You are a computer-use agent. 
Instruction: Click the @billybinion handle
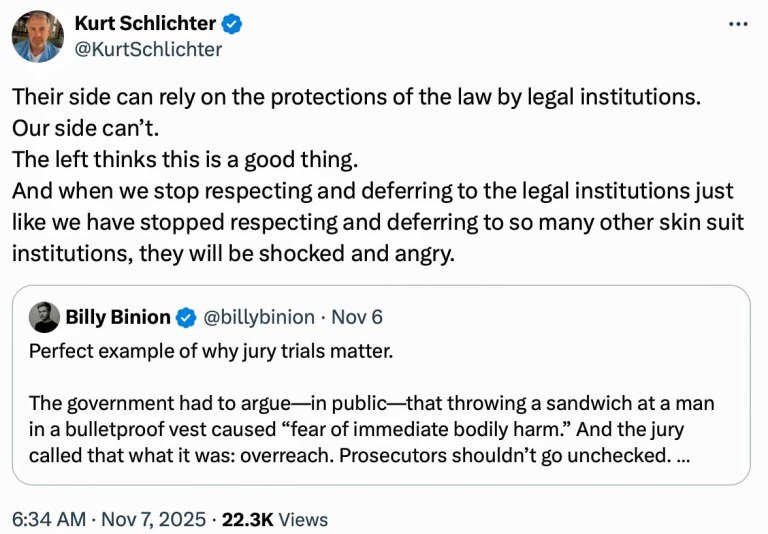pyautogui.click(x=260, y=318)
